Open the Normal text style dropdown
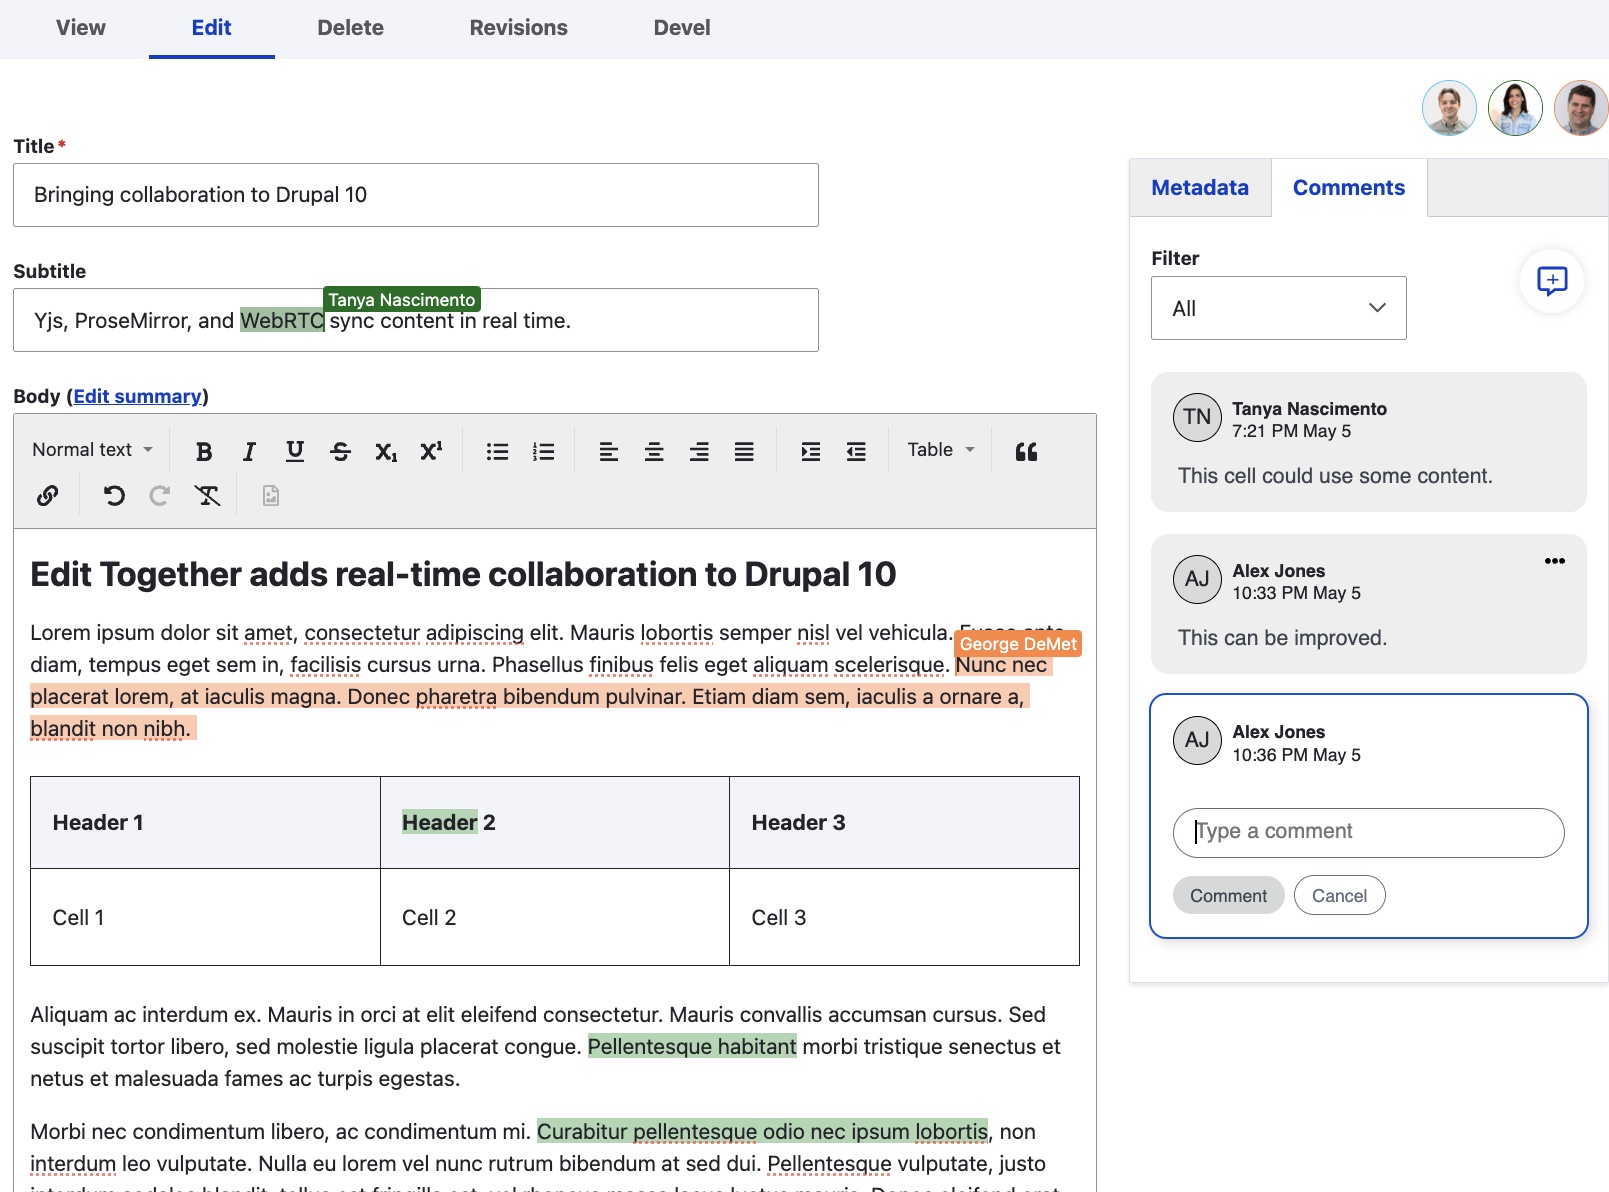Image resolution: width=1609 pixels, height=1192 pixels. coord(92,450)
